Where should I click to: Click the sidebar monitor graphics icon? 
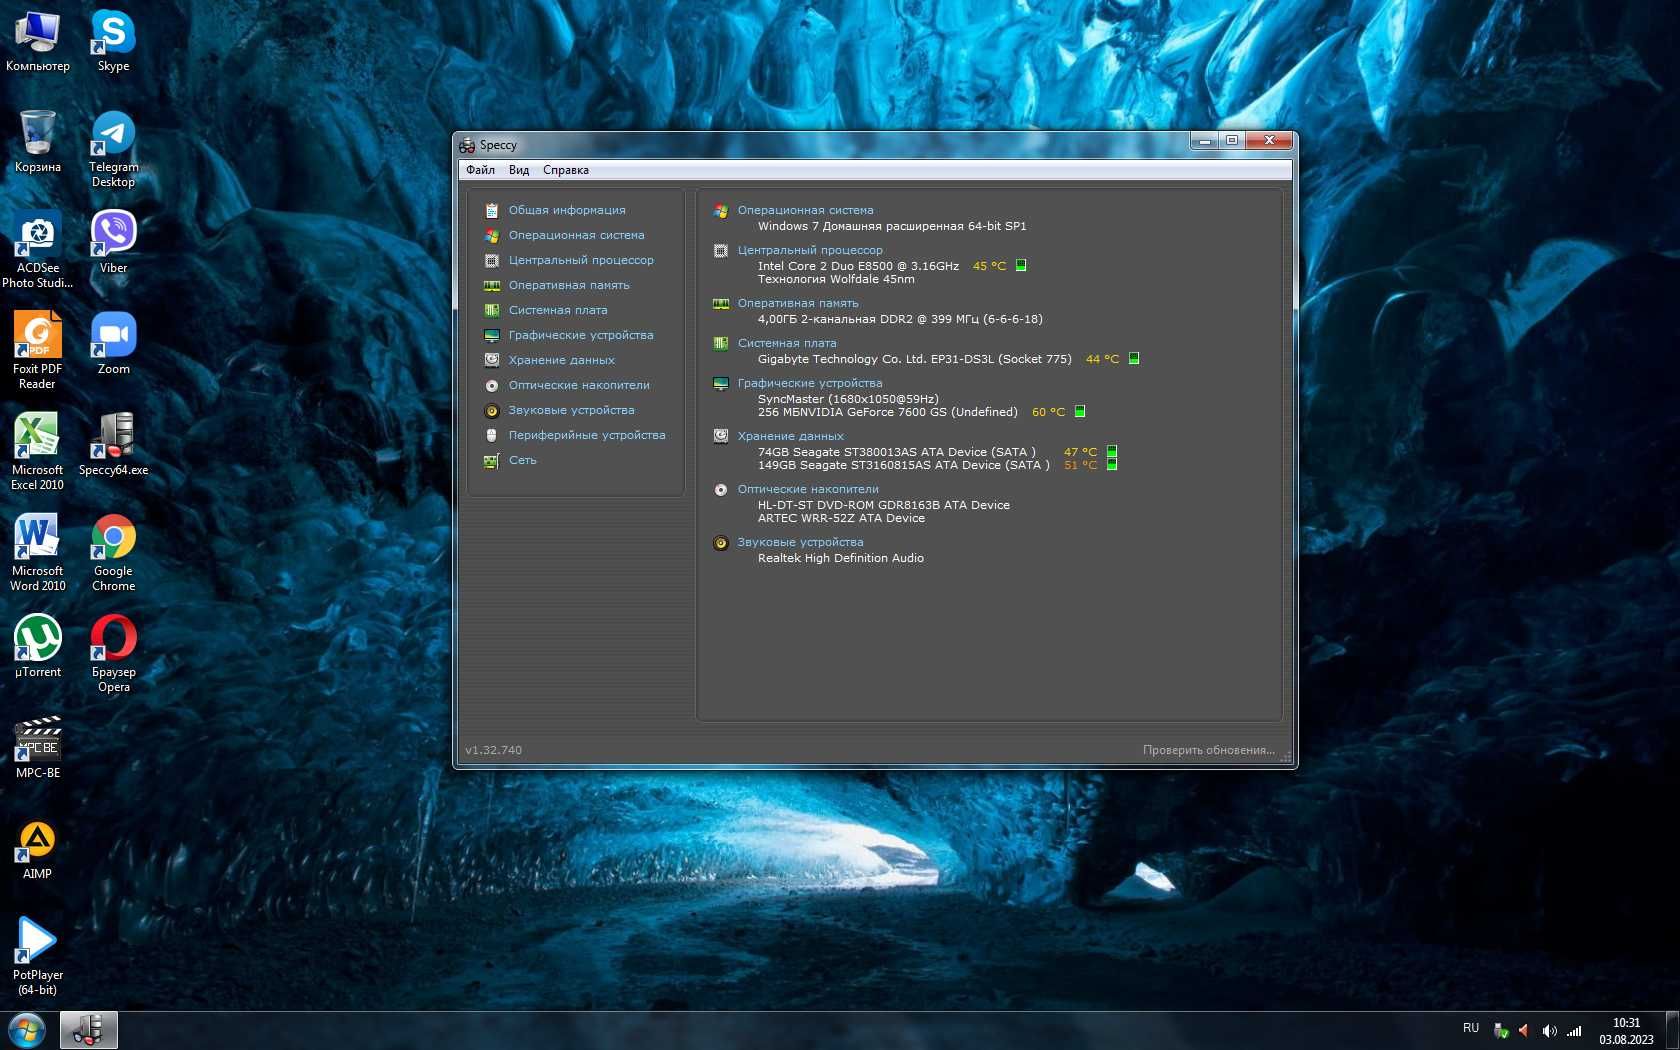coord(491,336)
